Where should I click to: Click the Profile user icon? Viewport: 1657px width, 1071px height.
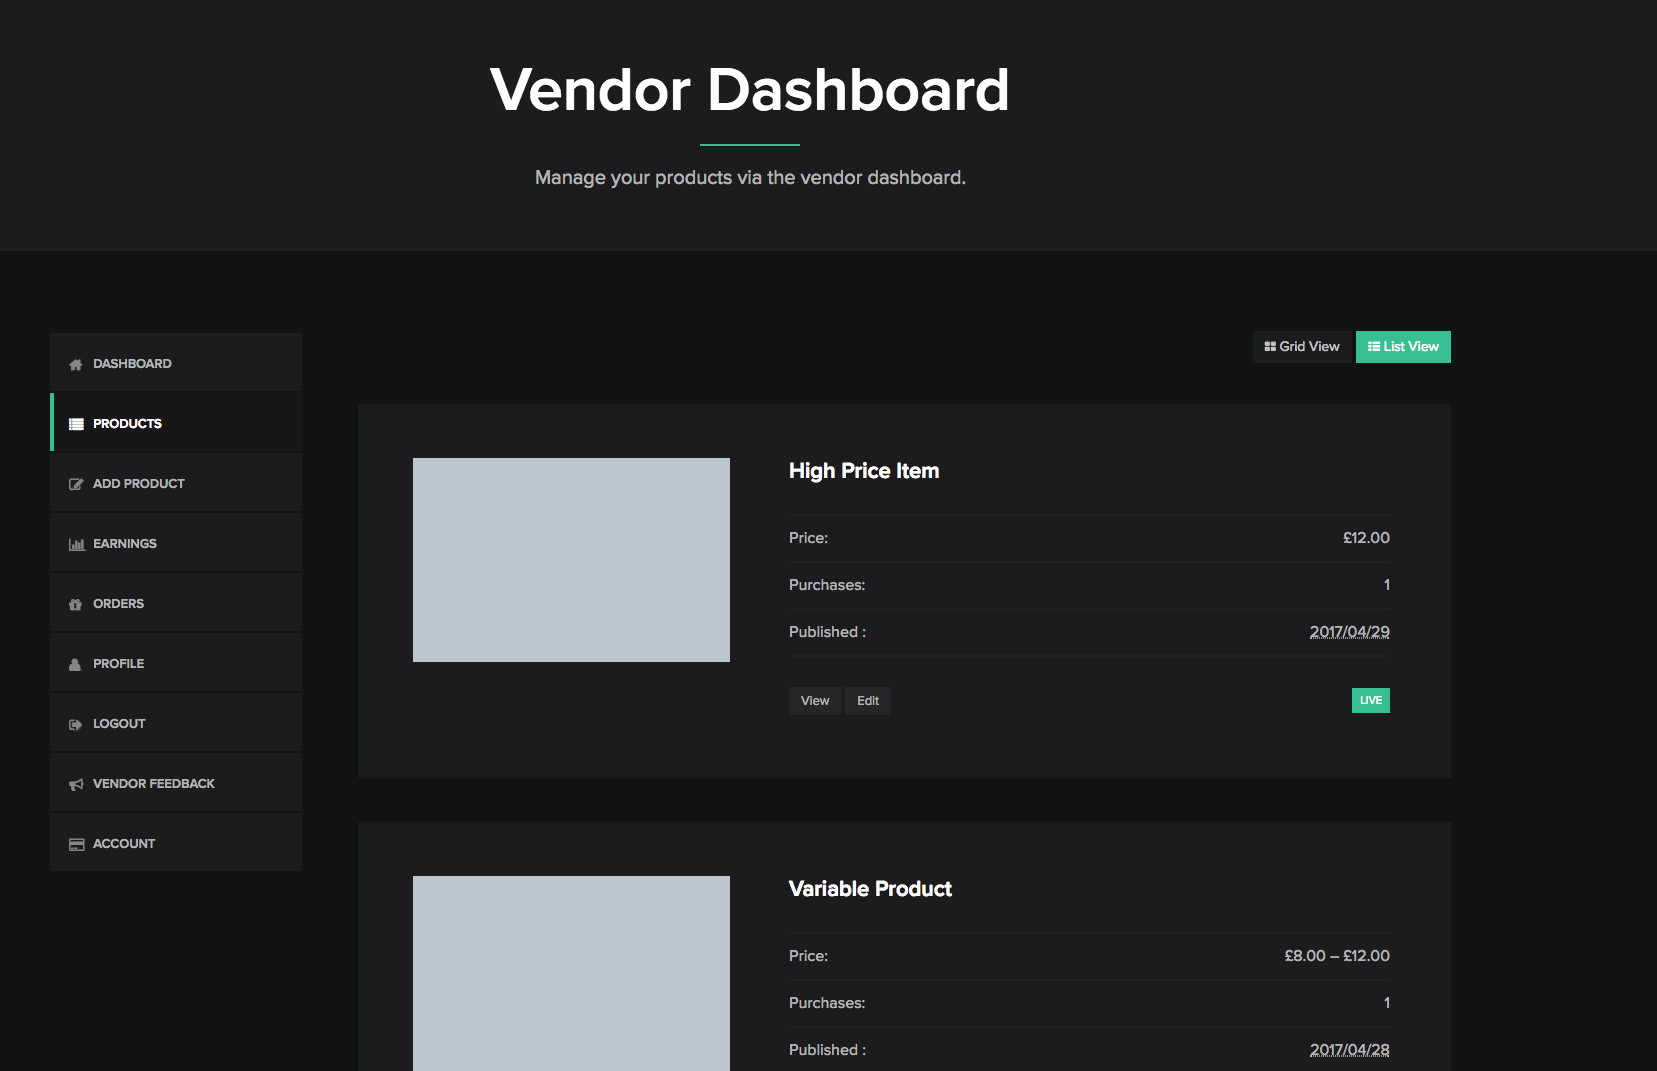pos(75,664)
